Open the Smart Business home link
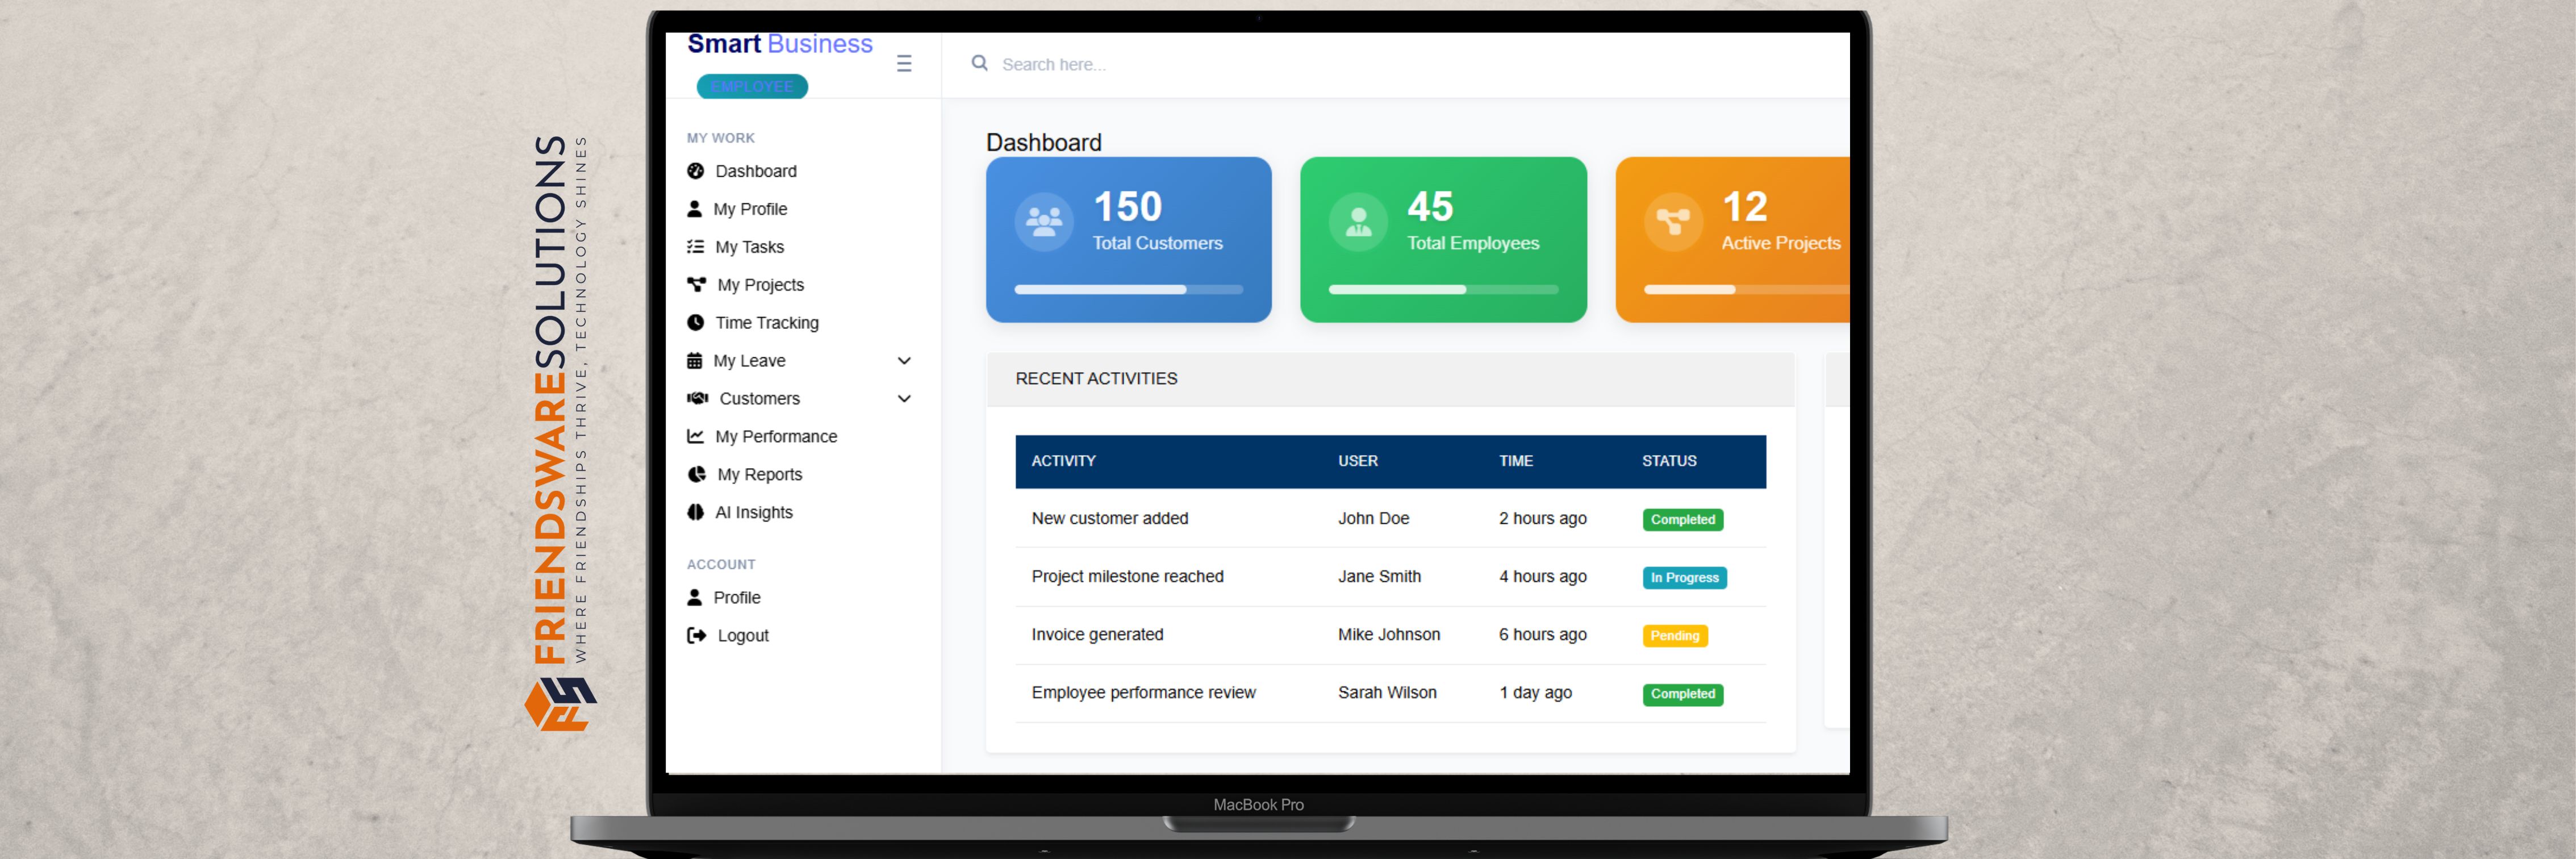Screen dimensions: 2576x859 point(779,43)
